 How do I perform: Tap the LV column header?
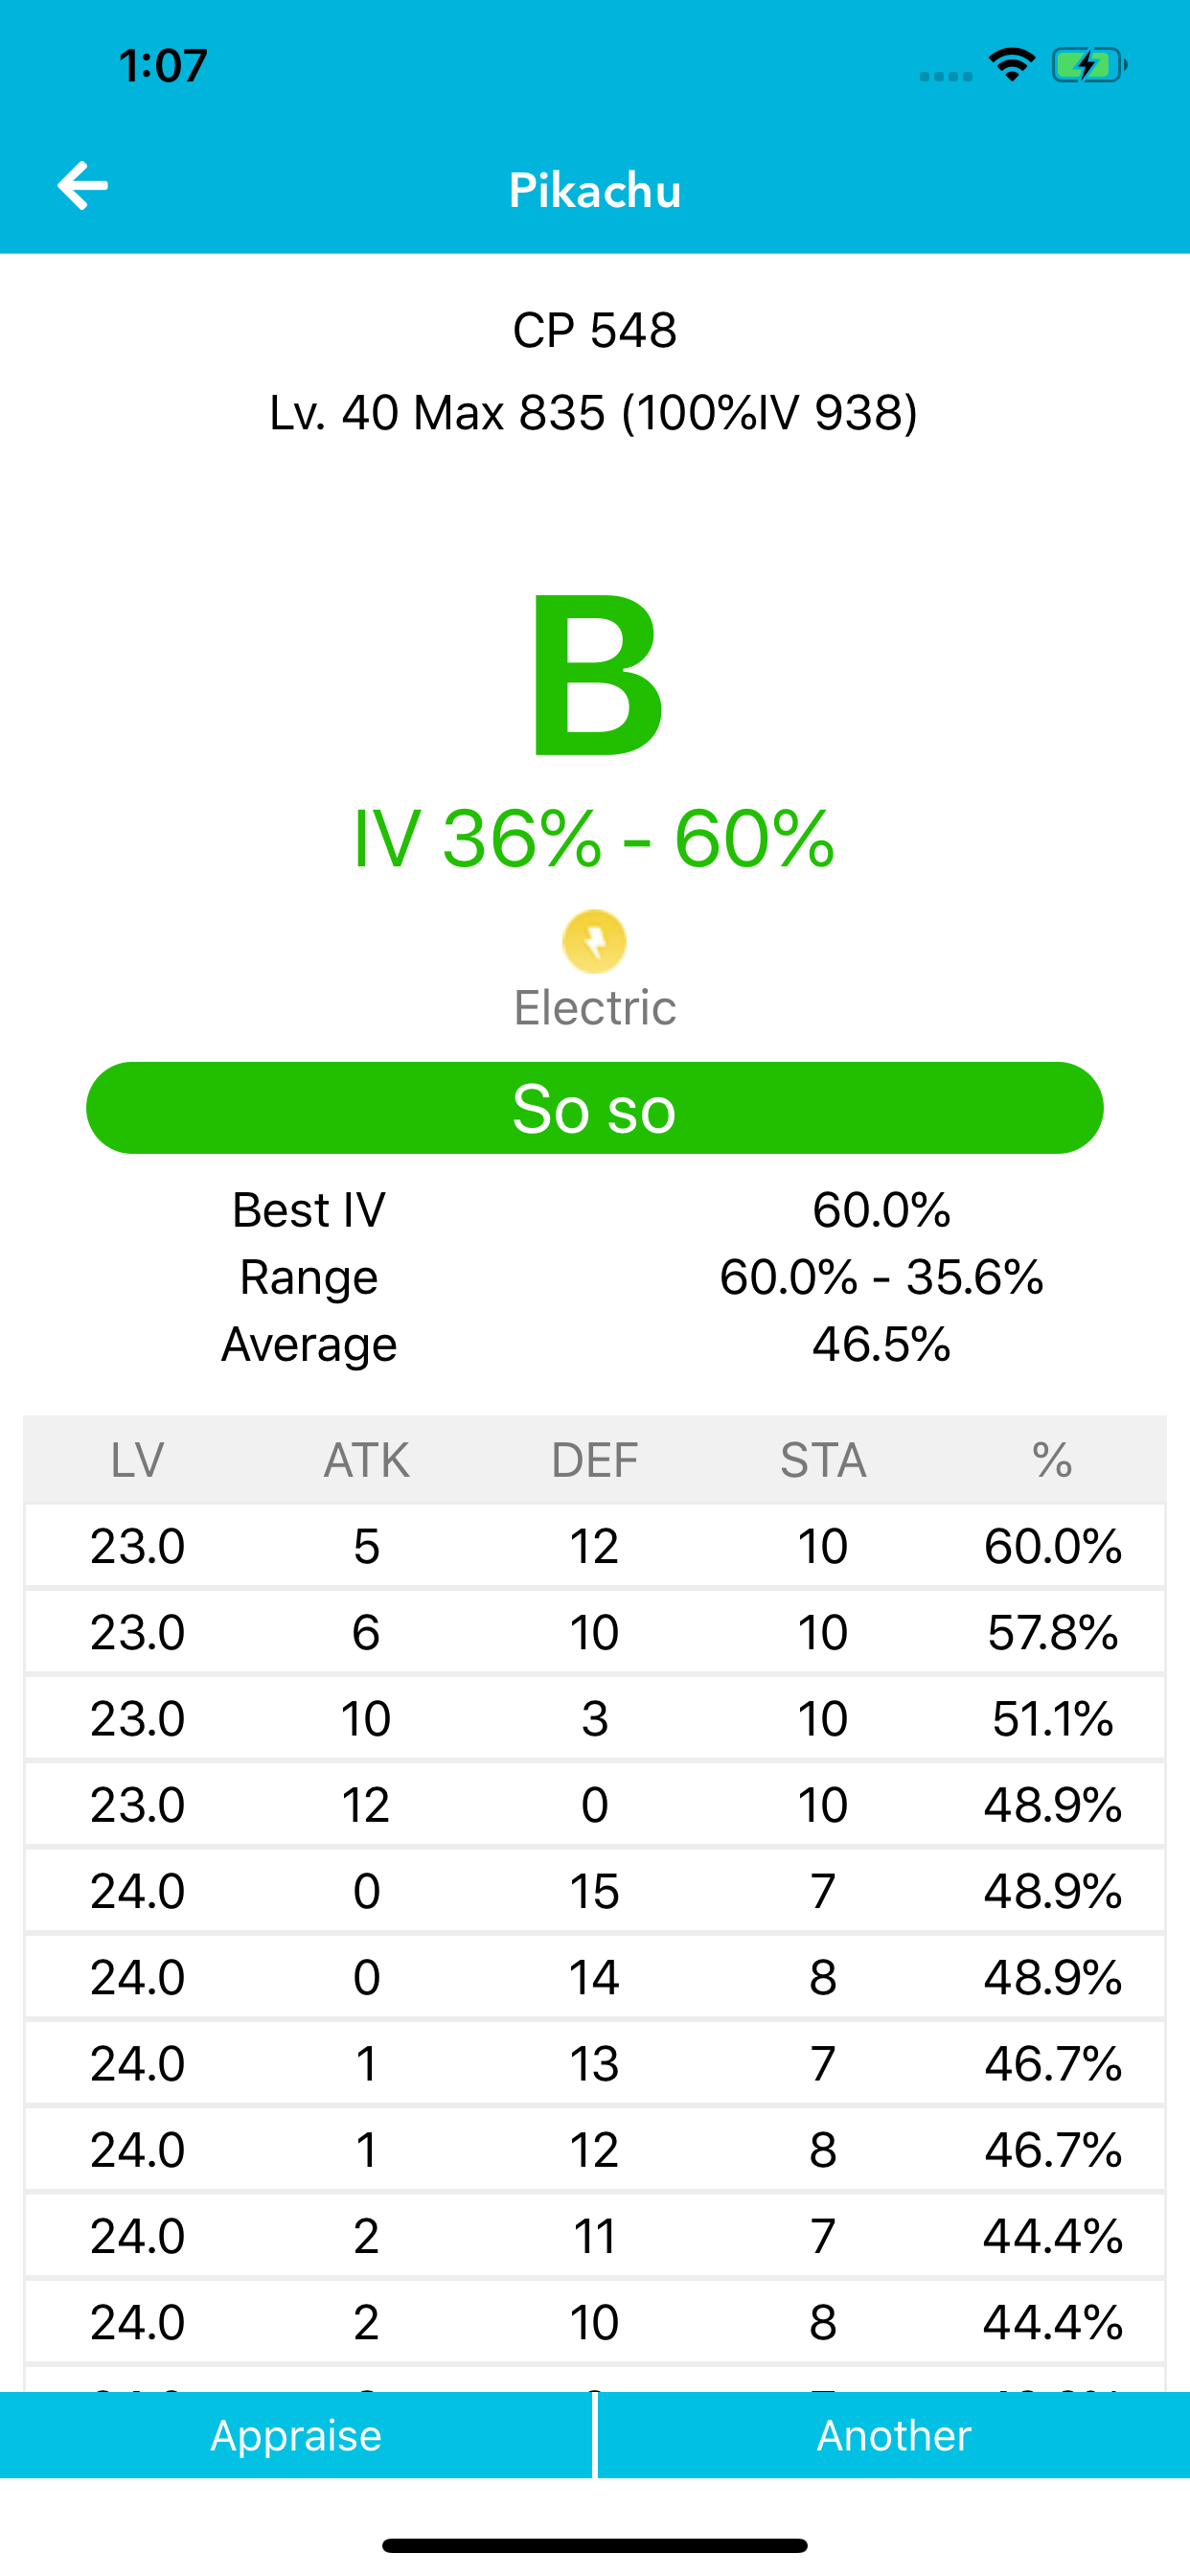coord(137,1460)
